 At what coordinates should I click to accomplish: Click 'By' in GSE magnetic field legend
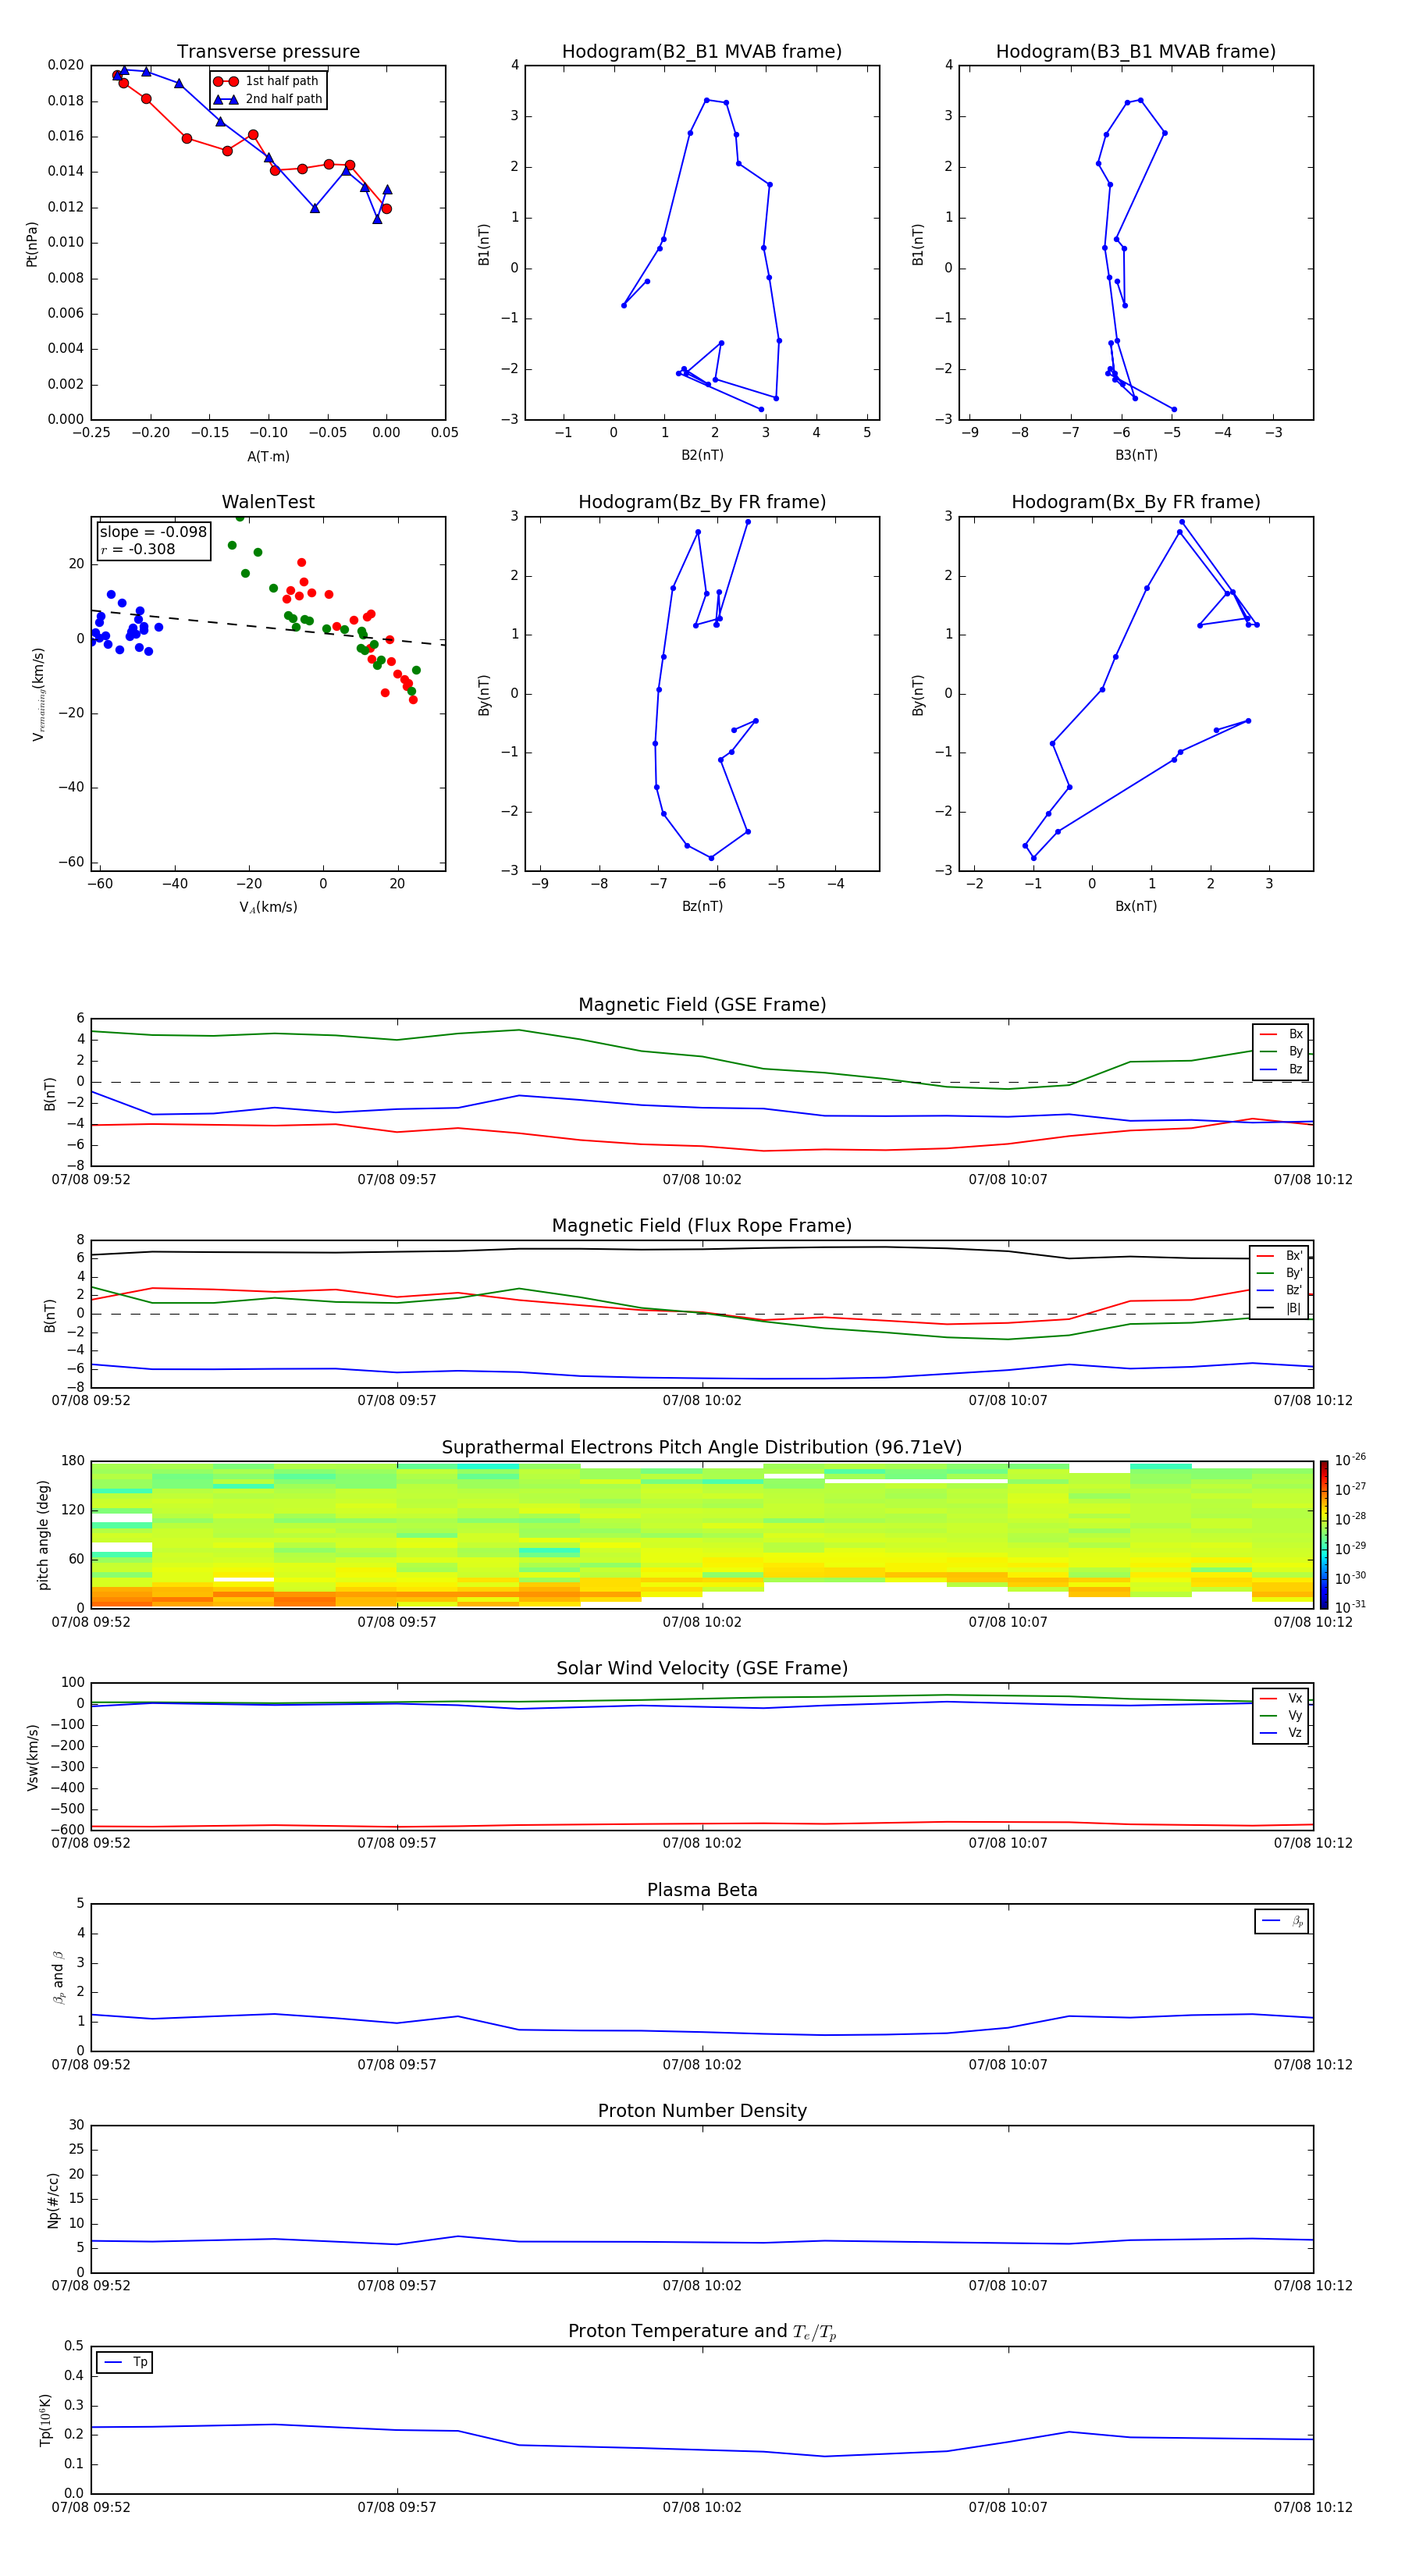coord(1295,1051)
